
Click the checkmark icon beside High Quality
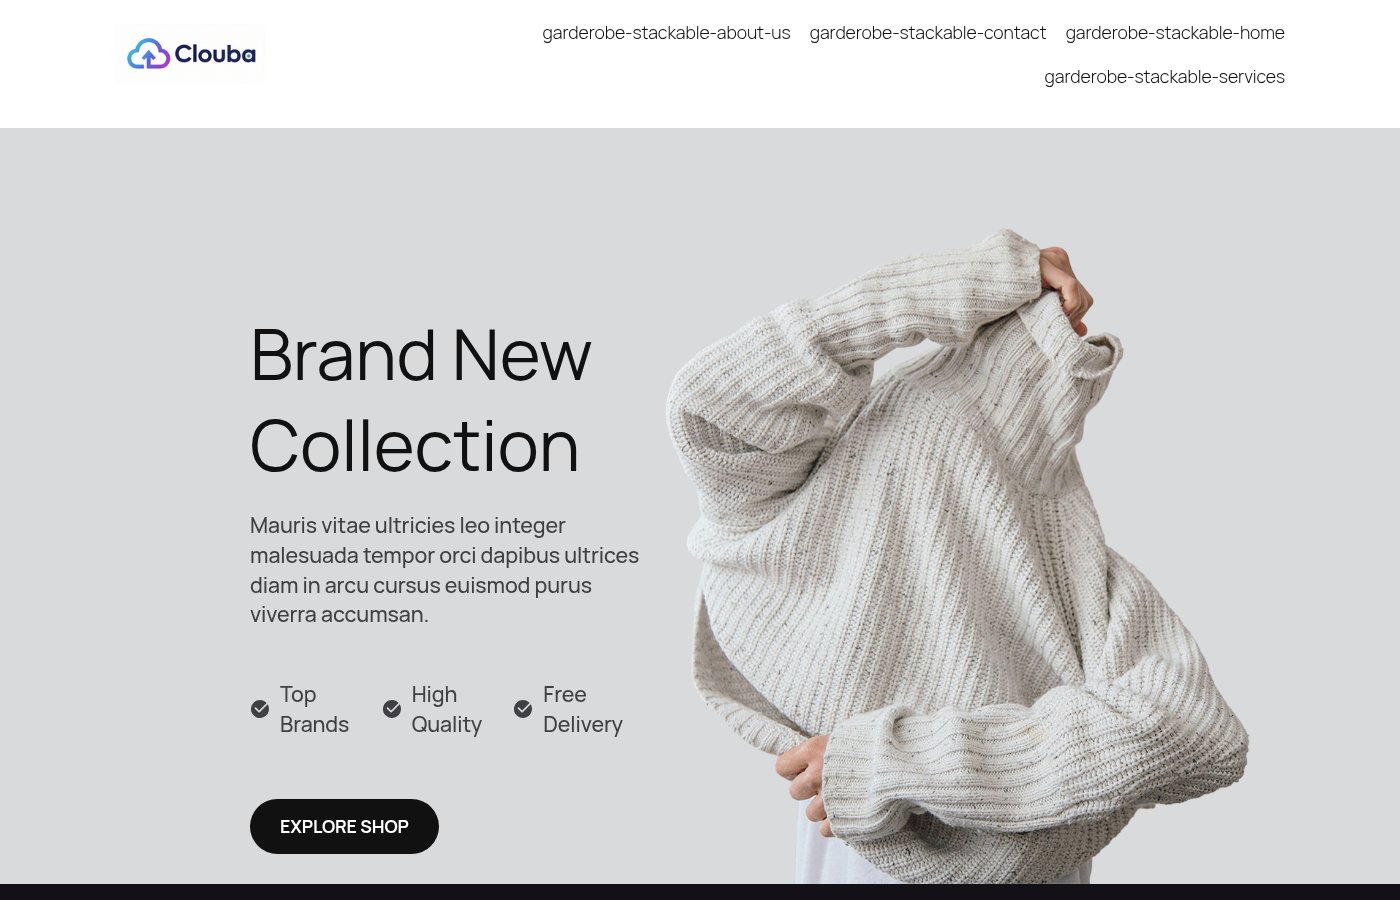(392, 709)
